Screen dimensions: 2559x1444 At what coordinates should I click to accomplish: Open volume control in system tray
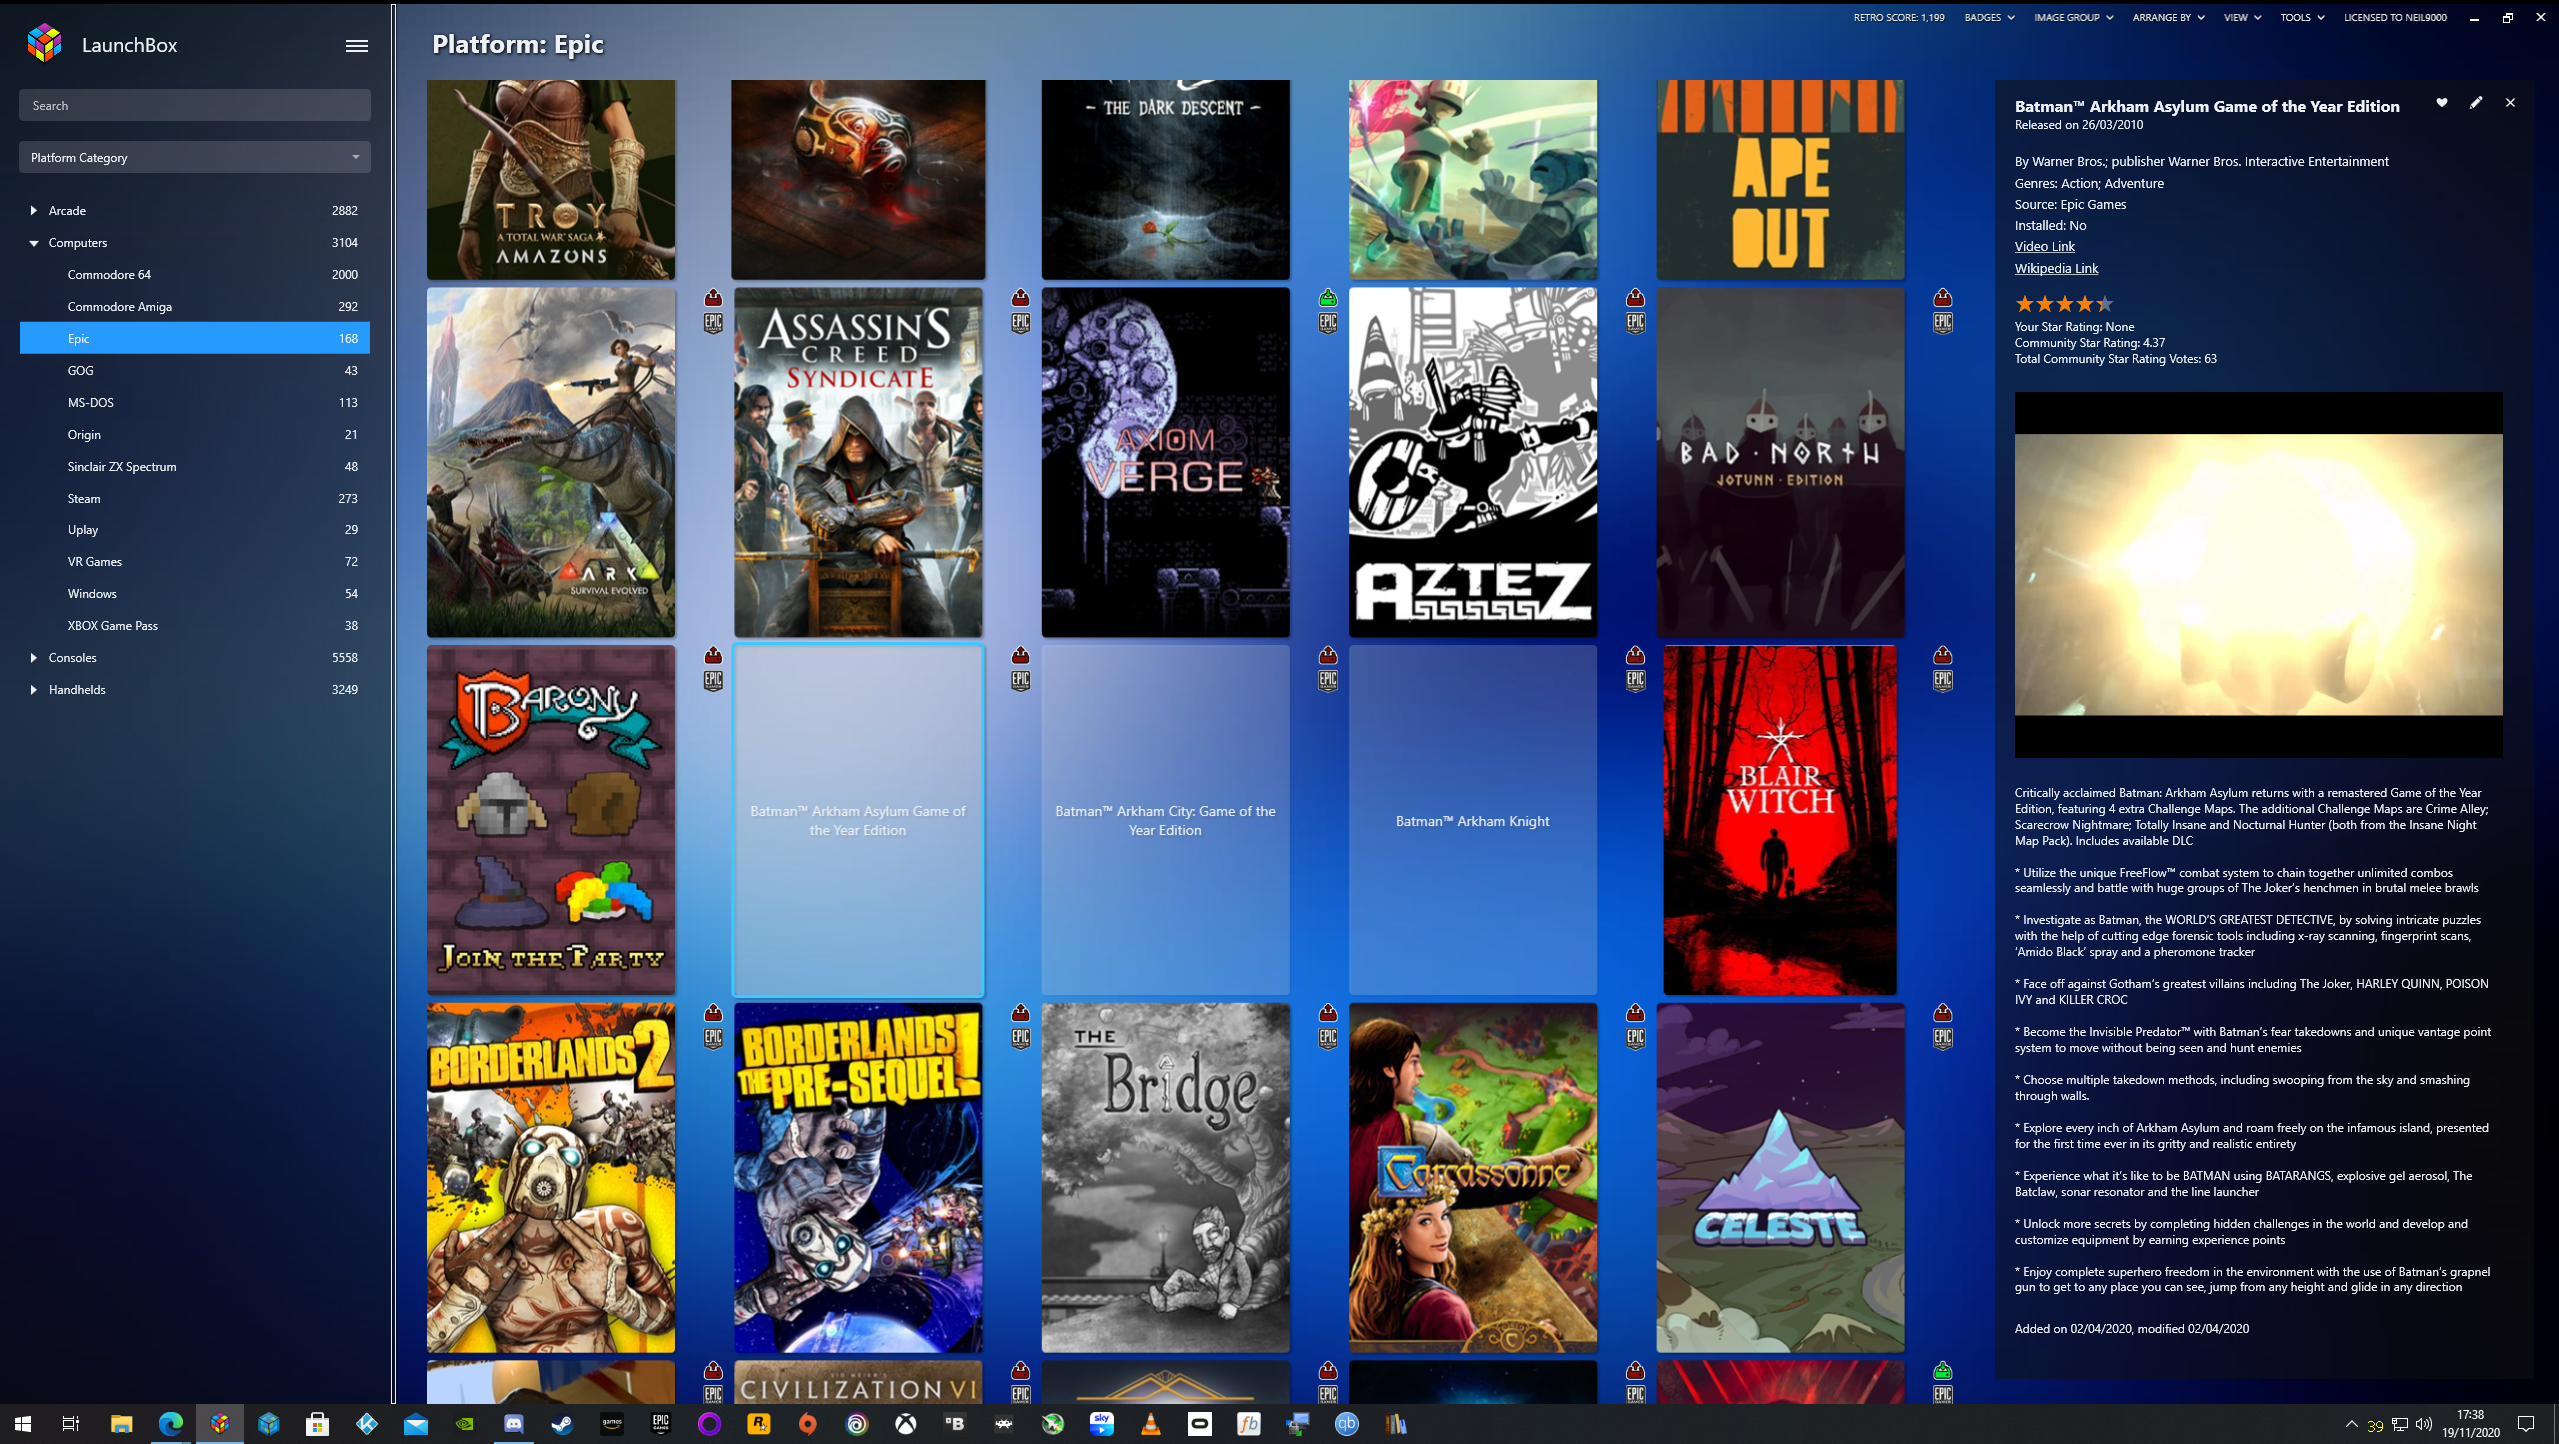coord(2424,1424)
